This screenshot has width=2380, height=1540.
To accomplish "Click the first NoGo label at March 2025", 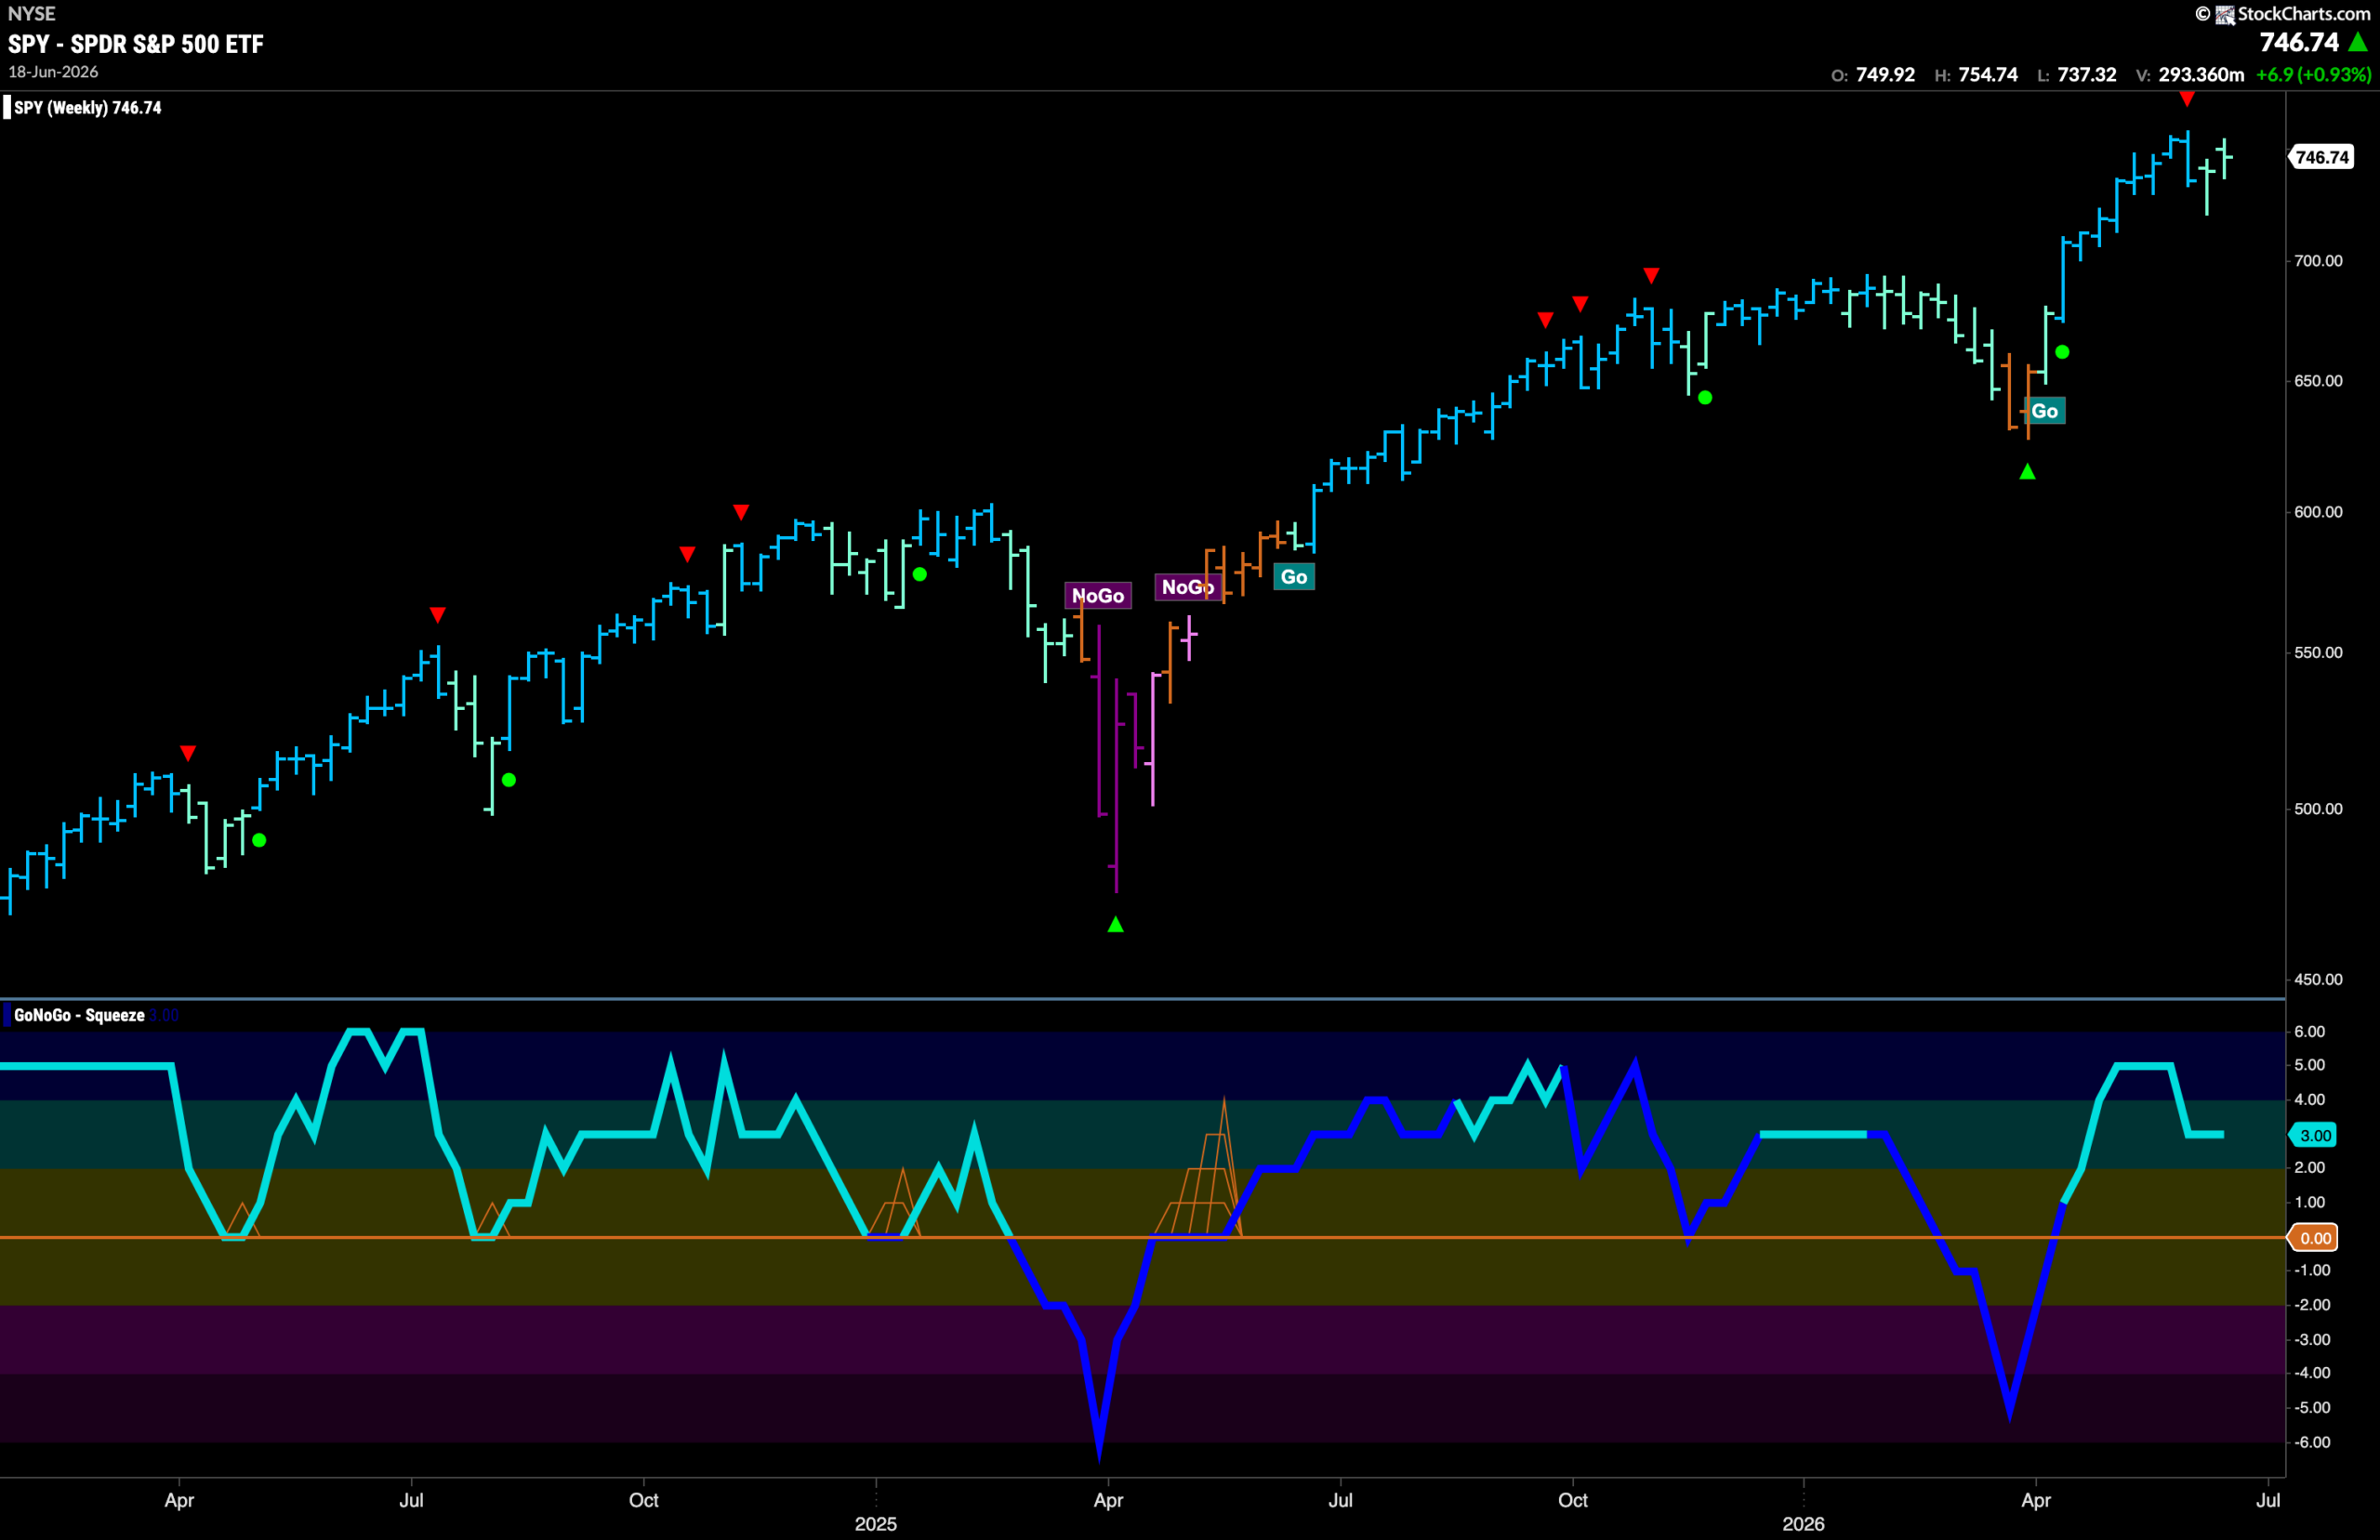I will click(1097, 596).
